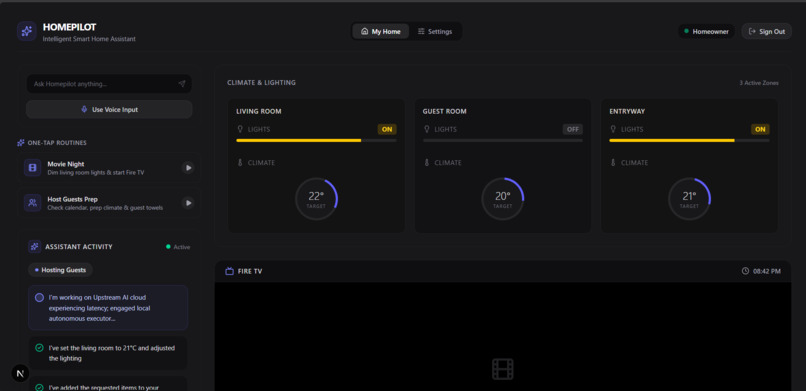Click the Living Room thermometer icon
The height and width of the screenshot is (391, 806).
[x=240, y=162]
